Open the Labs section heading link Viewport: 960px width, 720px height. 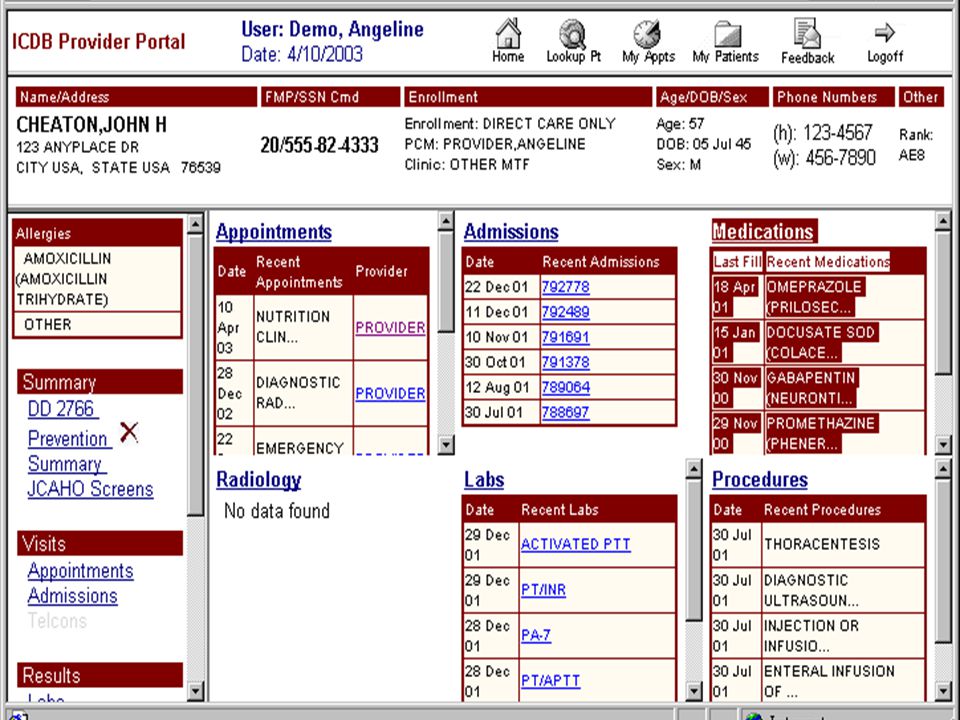pyautogui.click(x=484, y=480)
